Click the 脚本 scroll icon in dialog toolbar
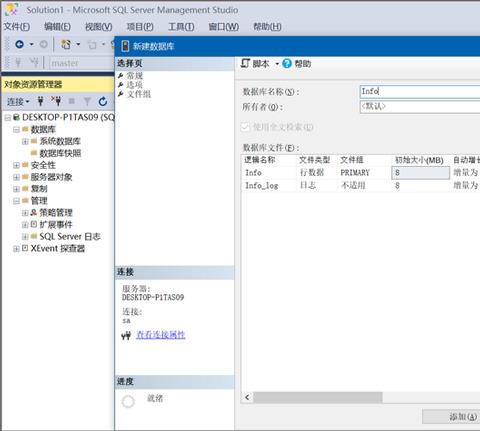Screen dimensions: 480x431 click(245, 63)
